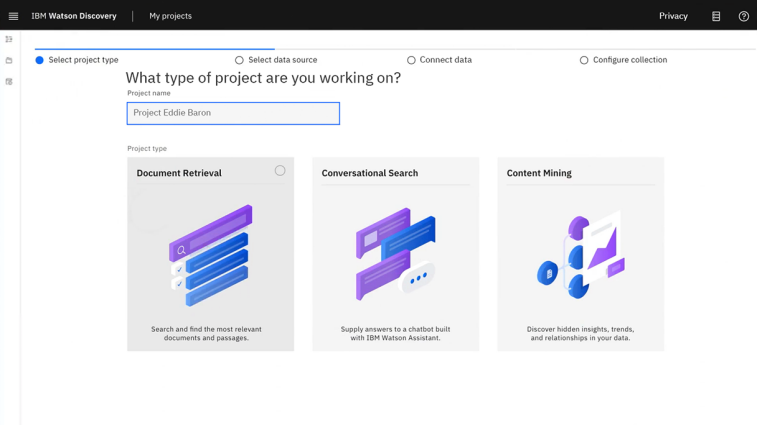The width and height of the screenshot is (757, 425).
Task: Open the hamburger navigation menu
Action: 13,16
